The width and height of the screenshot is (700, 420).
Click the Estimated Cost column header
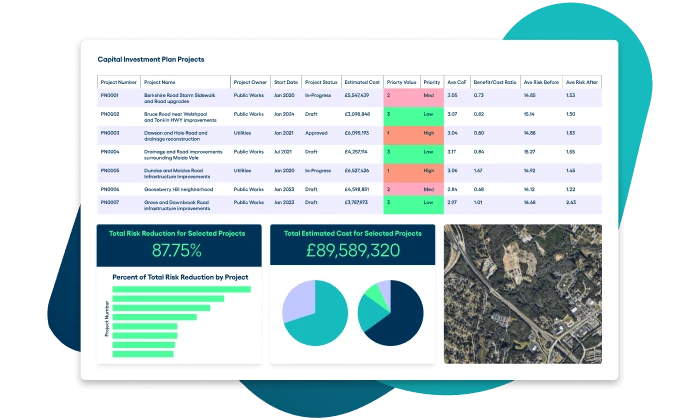tap(362, 82)
